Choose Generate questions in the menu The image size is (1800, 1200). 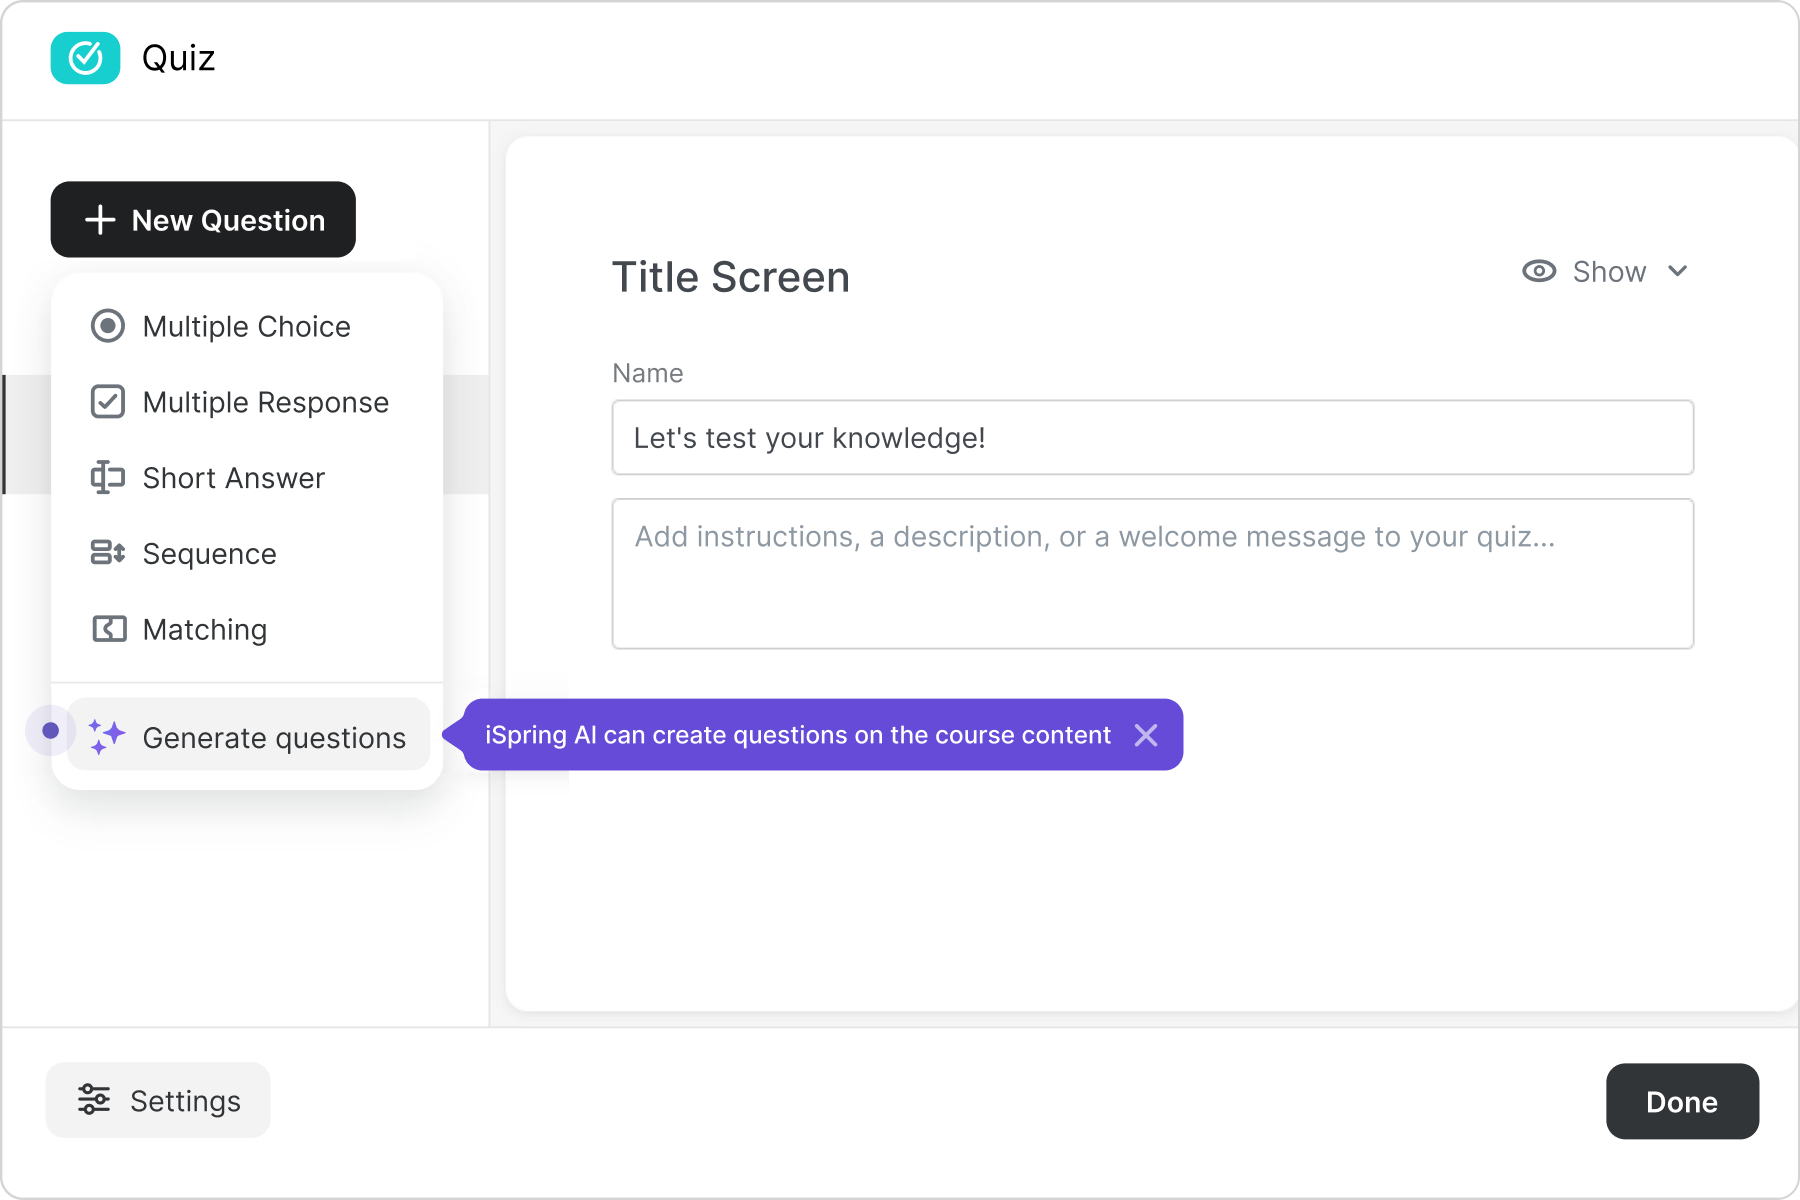(274, 737)
